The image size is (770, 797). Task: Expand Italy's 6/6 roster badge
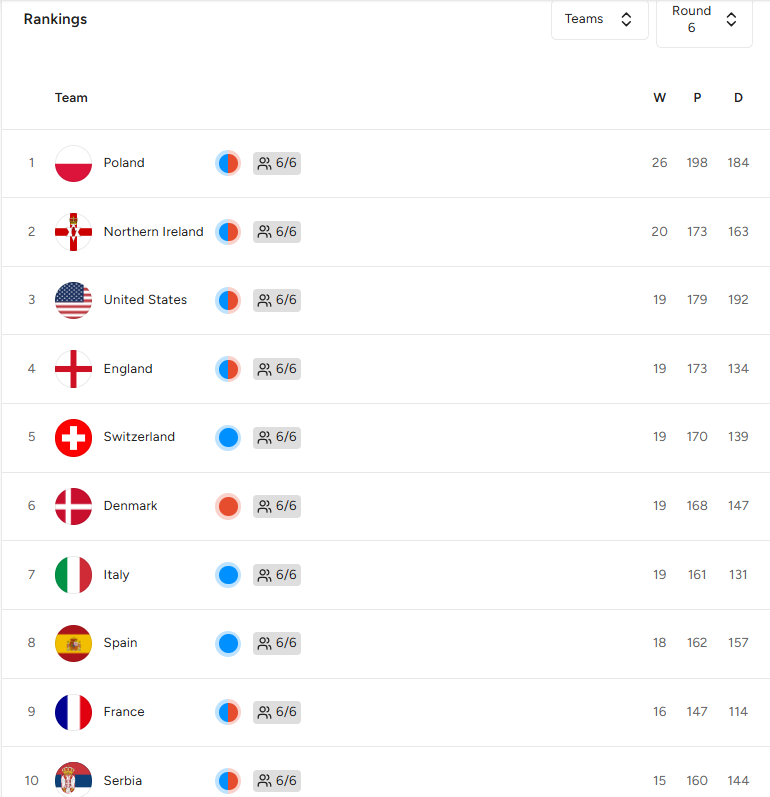277,575
